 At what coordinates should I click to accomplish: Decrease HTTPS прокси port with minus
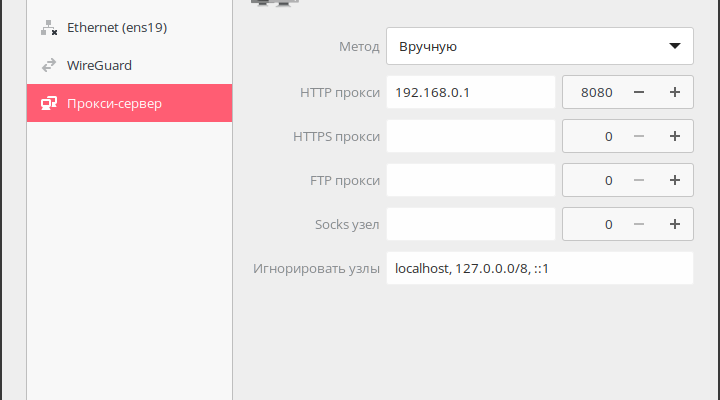[x=638, y=136]
